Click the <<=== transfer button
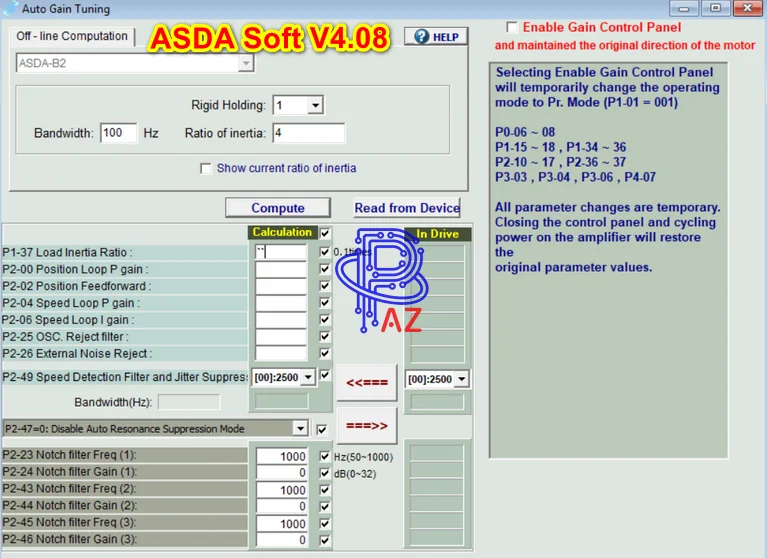Image resolution: width=767 pixels, height=558 pixels. coord(367,382)
